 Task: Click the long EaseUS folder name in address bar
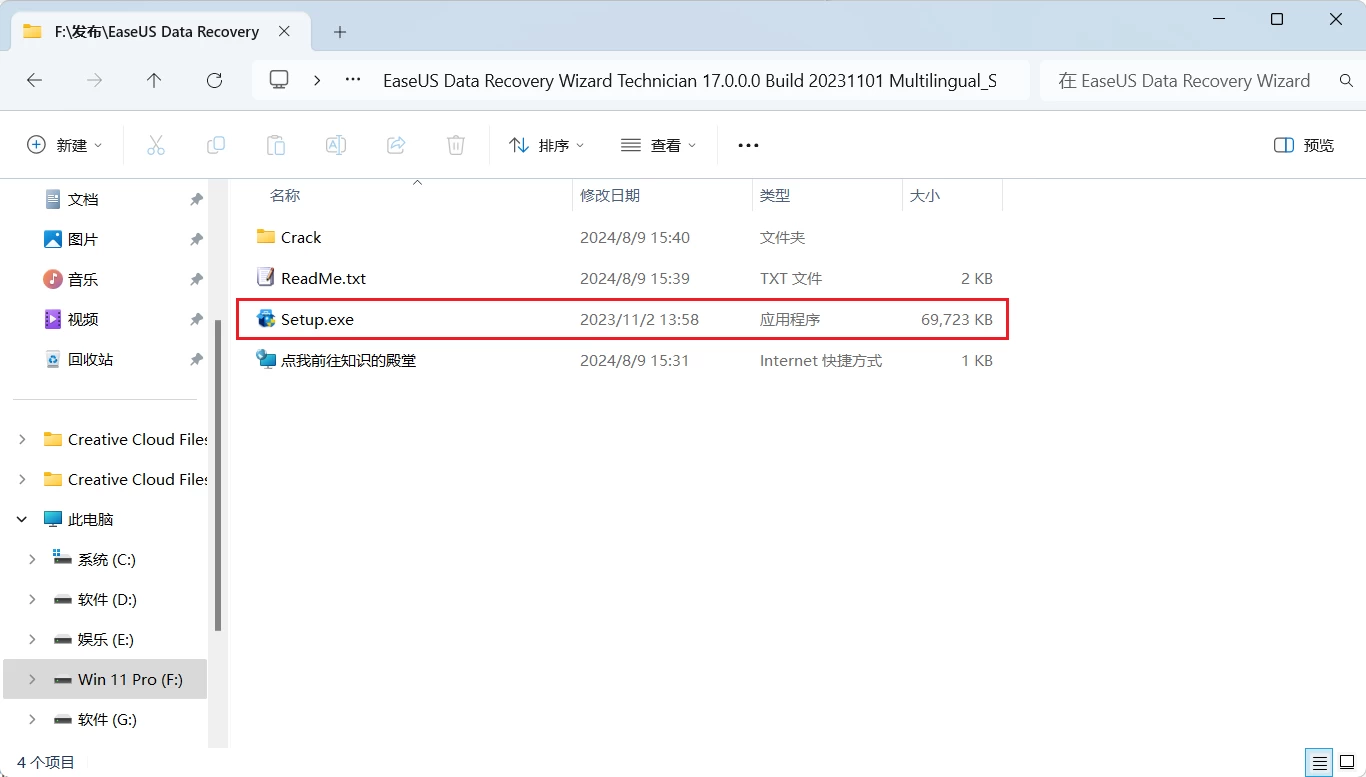tap(690, 81)
